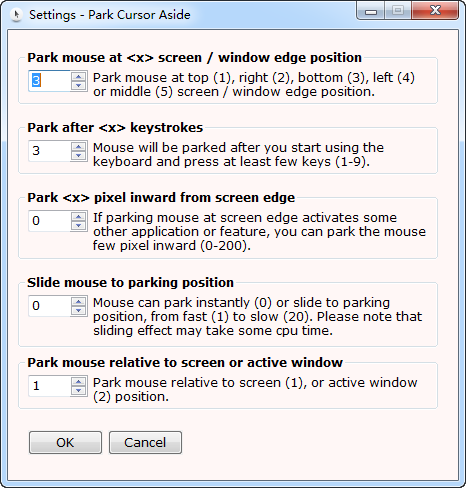Click up arrow for keystrokes count

(79, 146)
